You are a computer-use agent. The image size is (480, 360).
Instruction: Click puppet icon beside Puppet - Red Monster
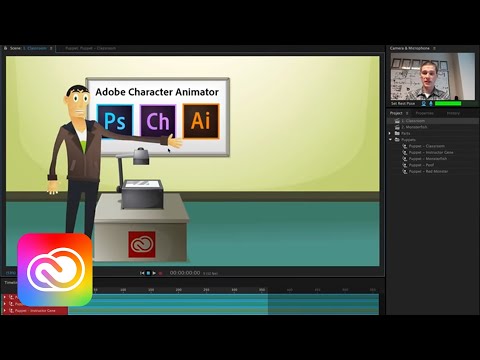[404, 171]
